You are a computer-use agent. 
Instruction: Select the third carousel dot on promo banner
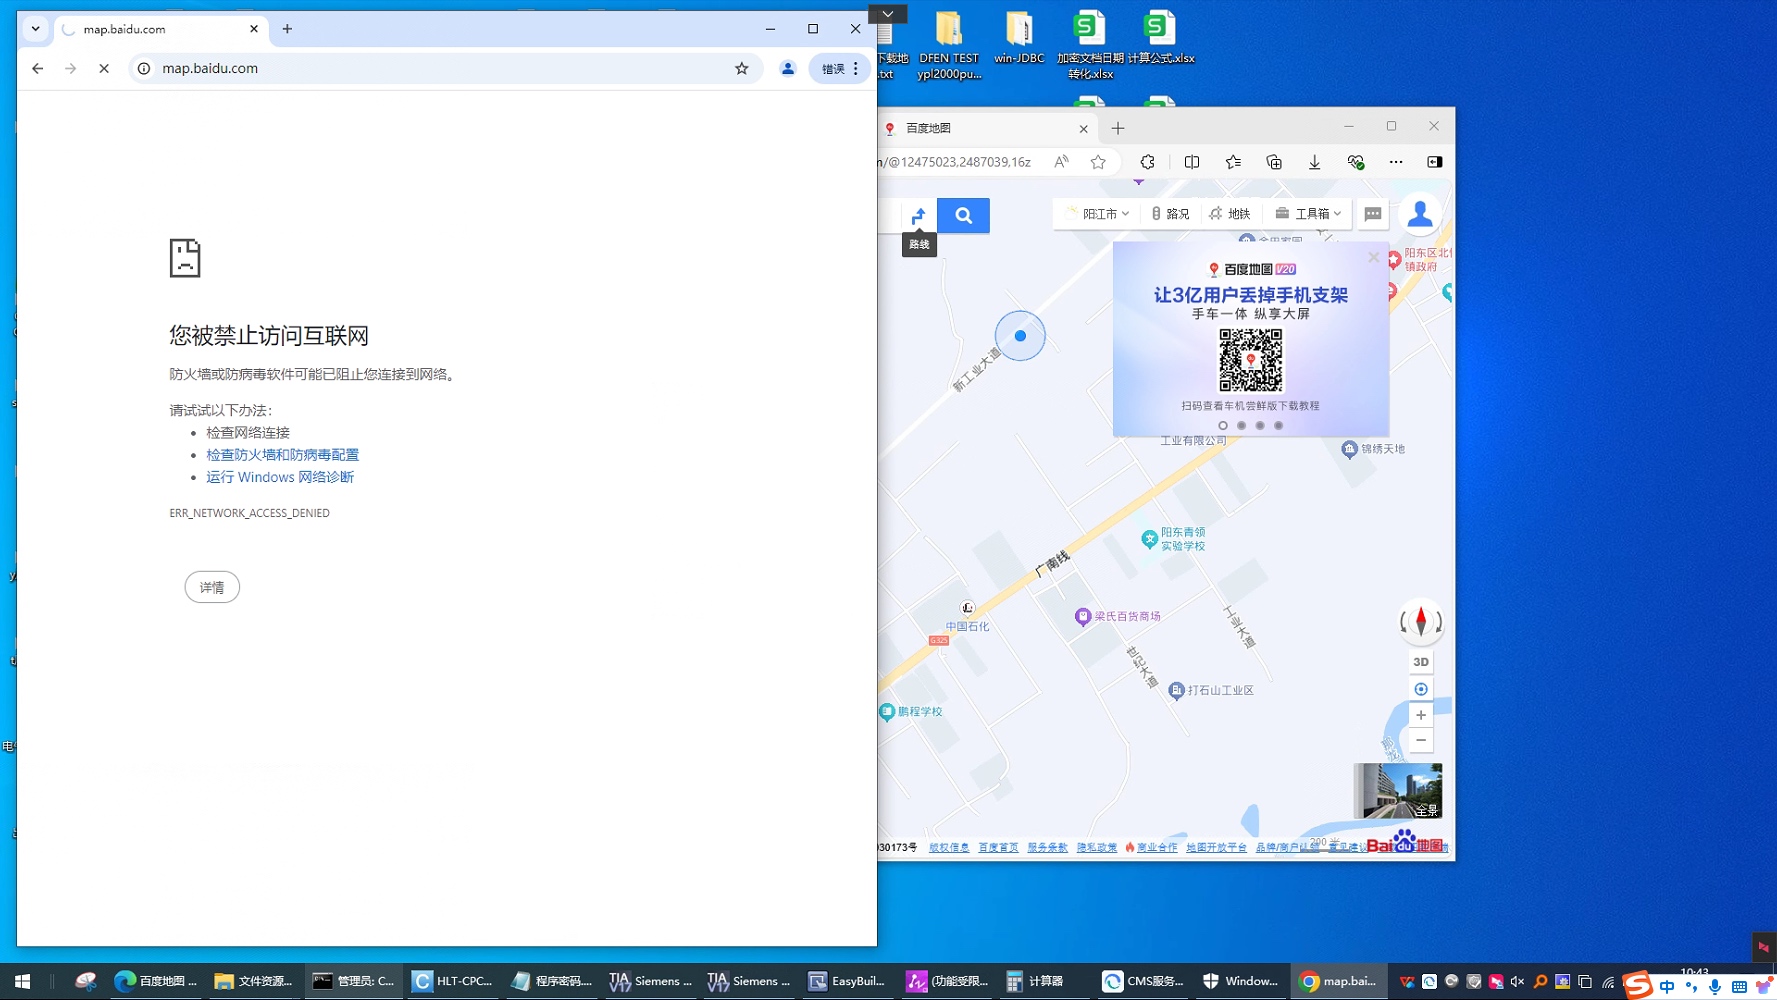[x=1260, y=425]
